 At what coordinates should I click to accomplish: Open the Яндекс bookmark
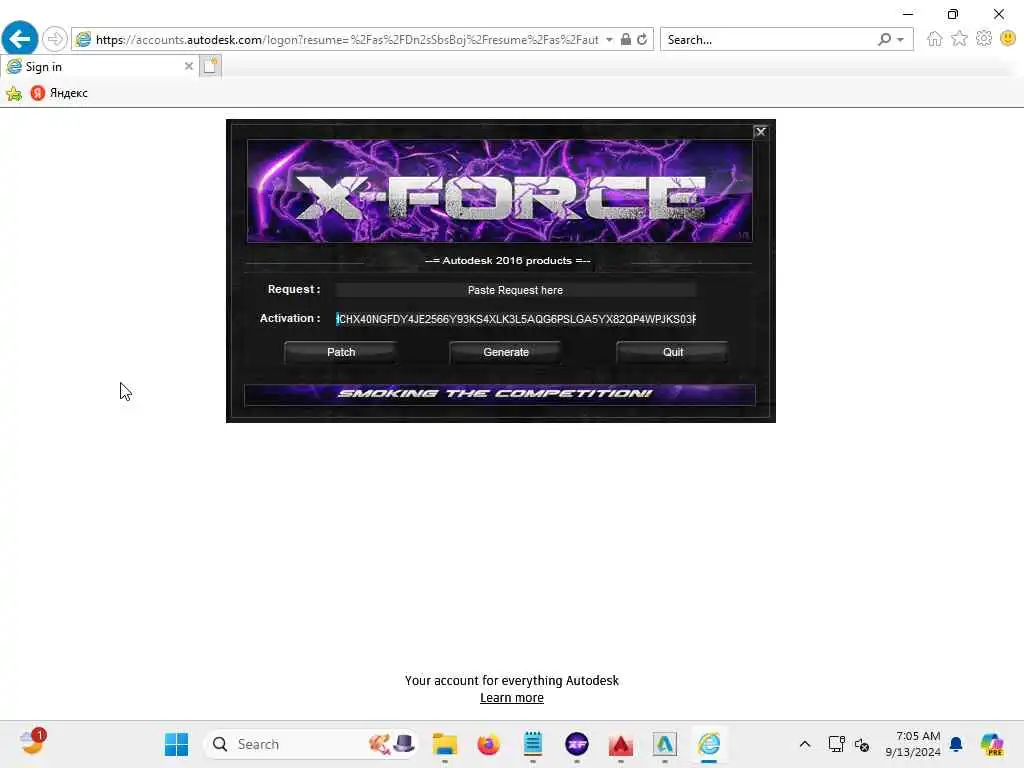[59, 93]
